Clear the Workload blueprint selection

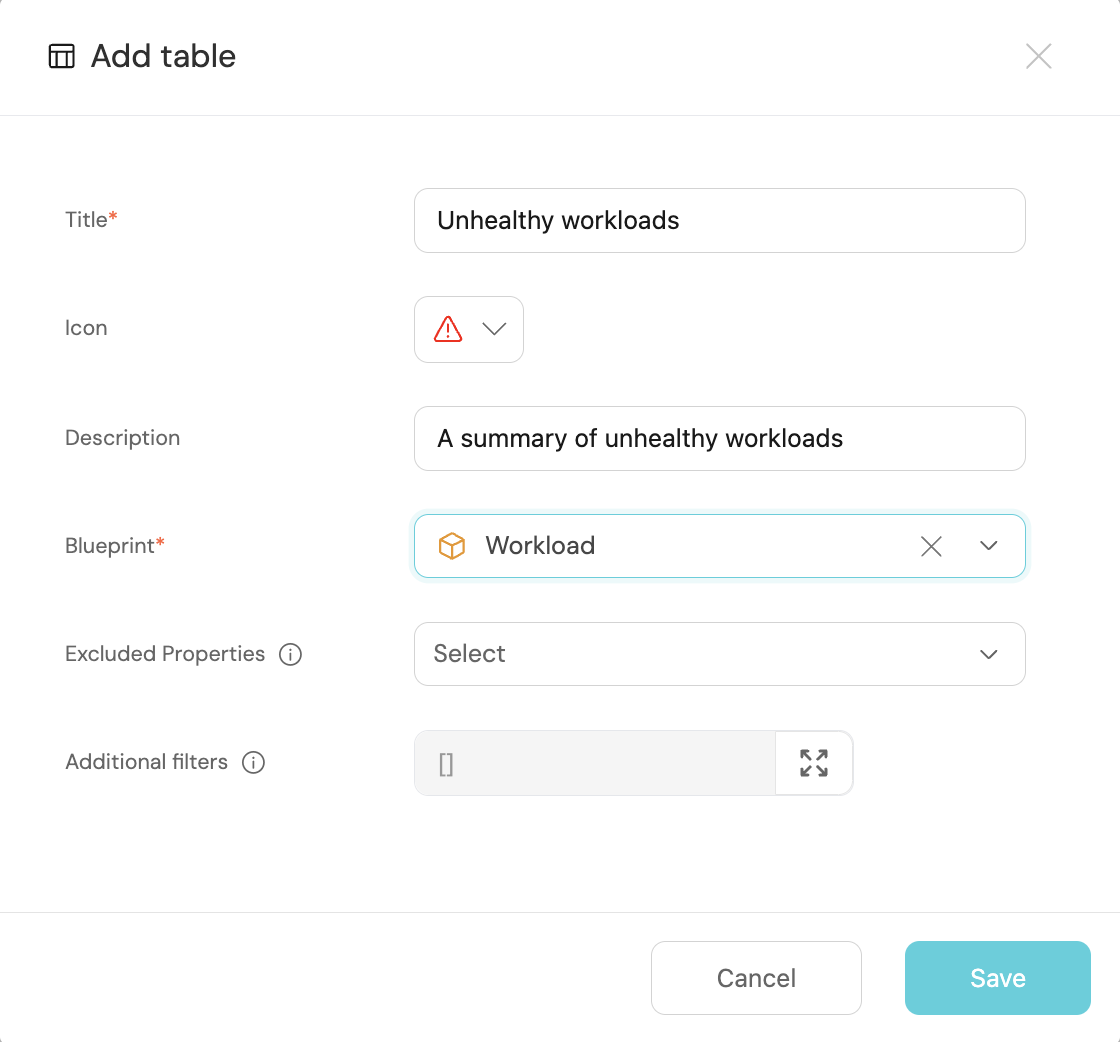(x=931, y=546)
